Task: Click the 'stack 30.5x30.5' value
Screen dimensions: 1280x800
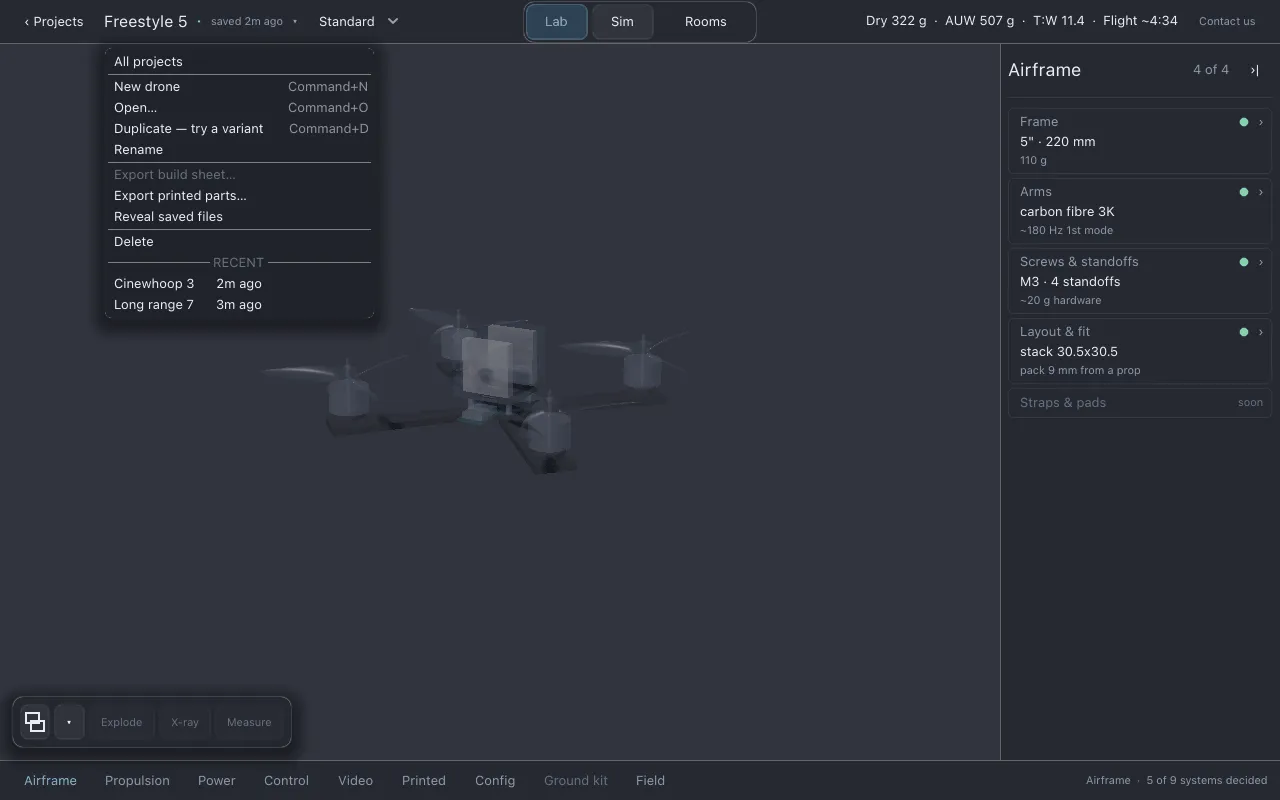Action: point(1069,352)
